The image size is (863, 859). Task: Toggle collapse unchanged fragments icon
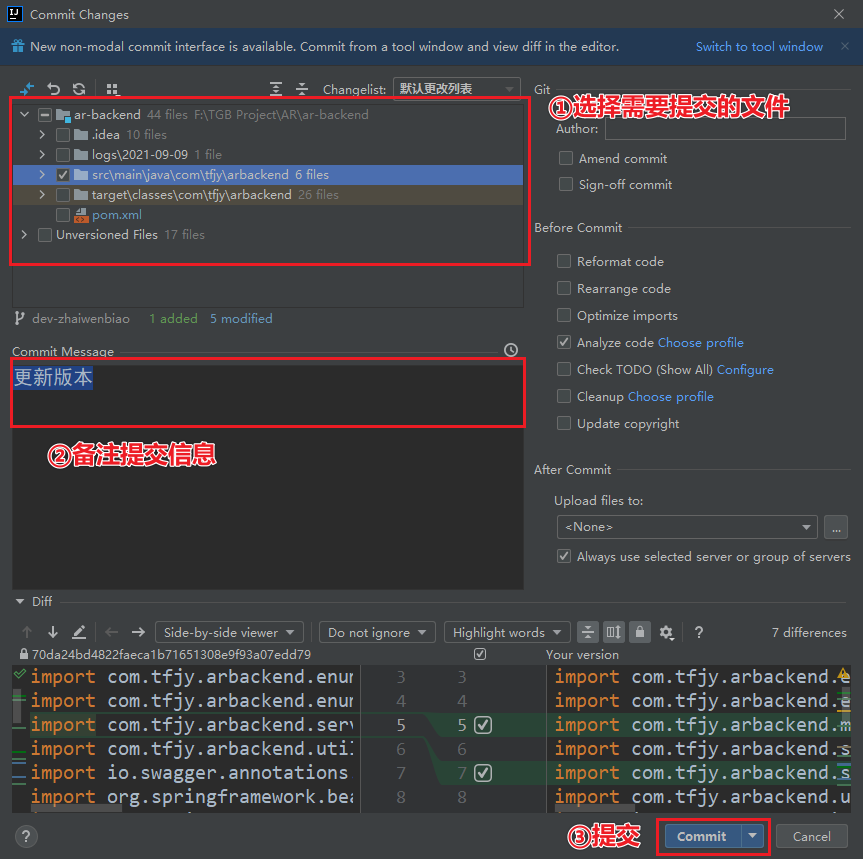coord(588,632)
